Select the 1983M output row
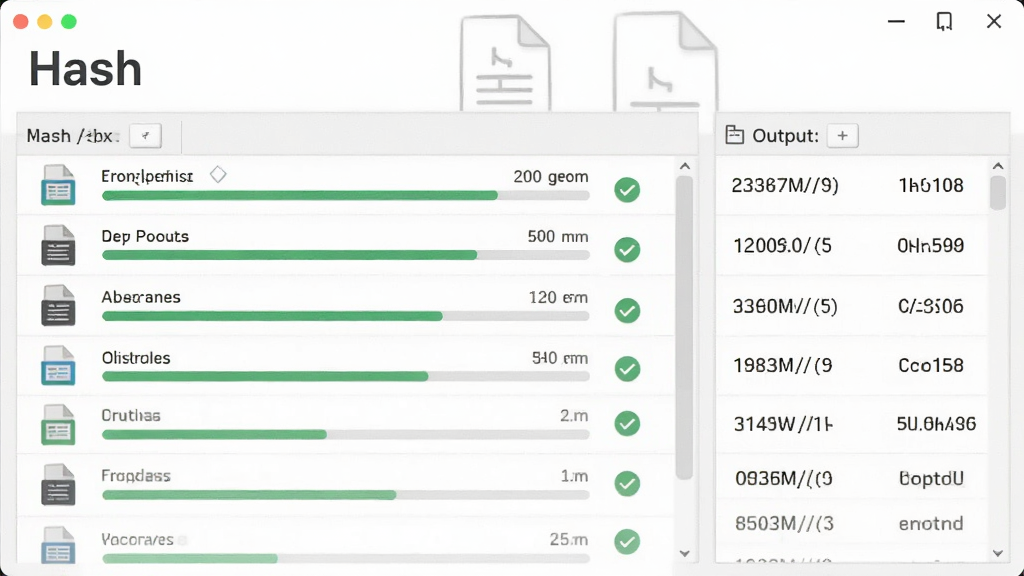This screenshot has height=576, width=1024. (x=852, y=365)
